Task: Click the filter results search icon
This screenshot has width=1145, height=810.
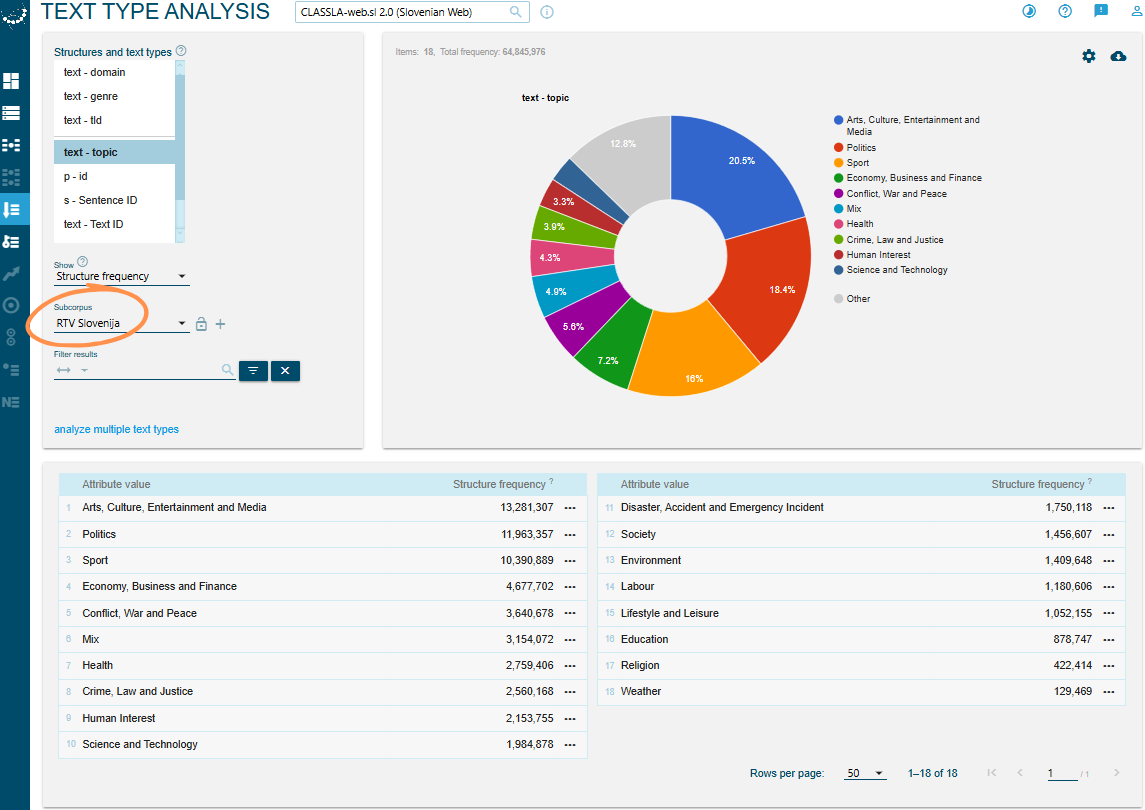Action: (x=228, y=370)
